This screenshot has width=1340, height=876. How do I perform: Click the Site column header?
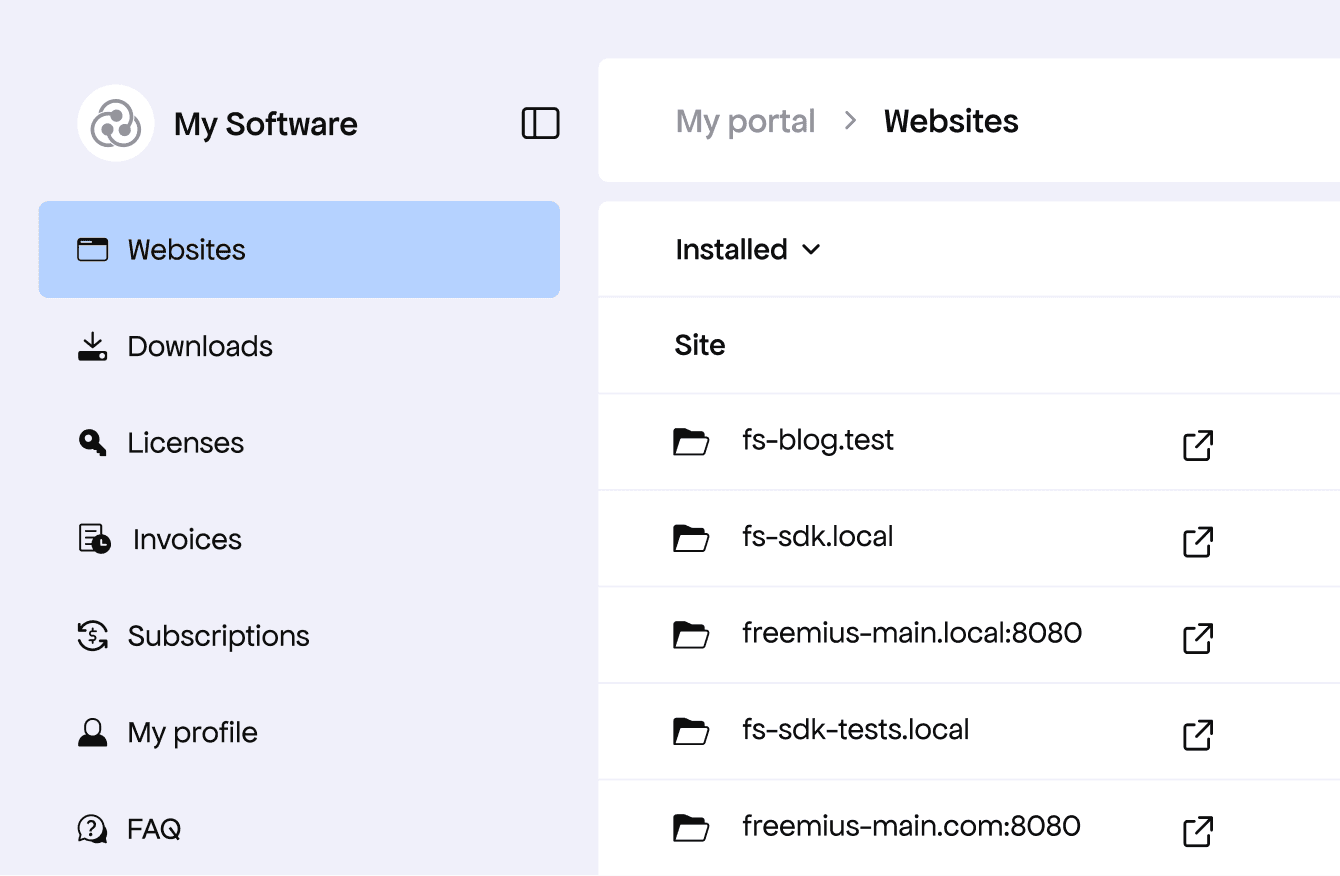point(700,346)
